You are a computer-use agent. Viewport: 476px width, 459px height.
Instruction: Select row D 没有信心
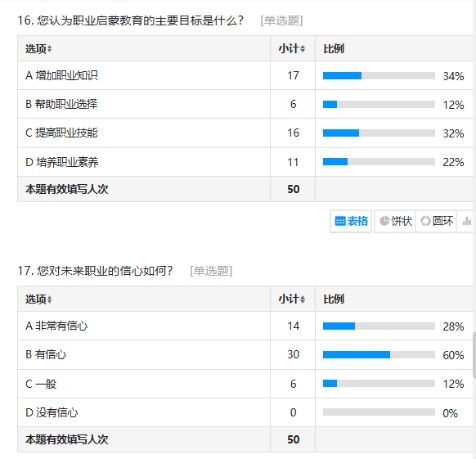tap(245, 412)
